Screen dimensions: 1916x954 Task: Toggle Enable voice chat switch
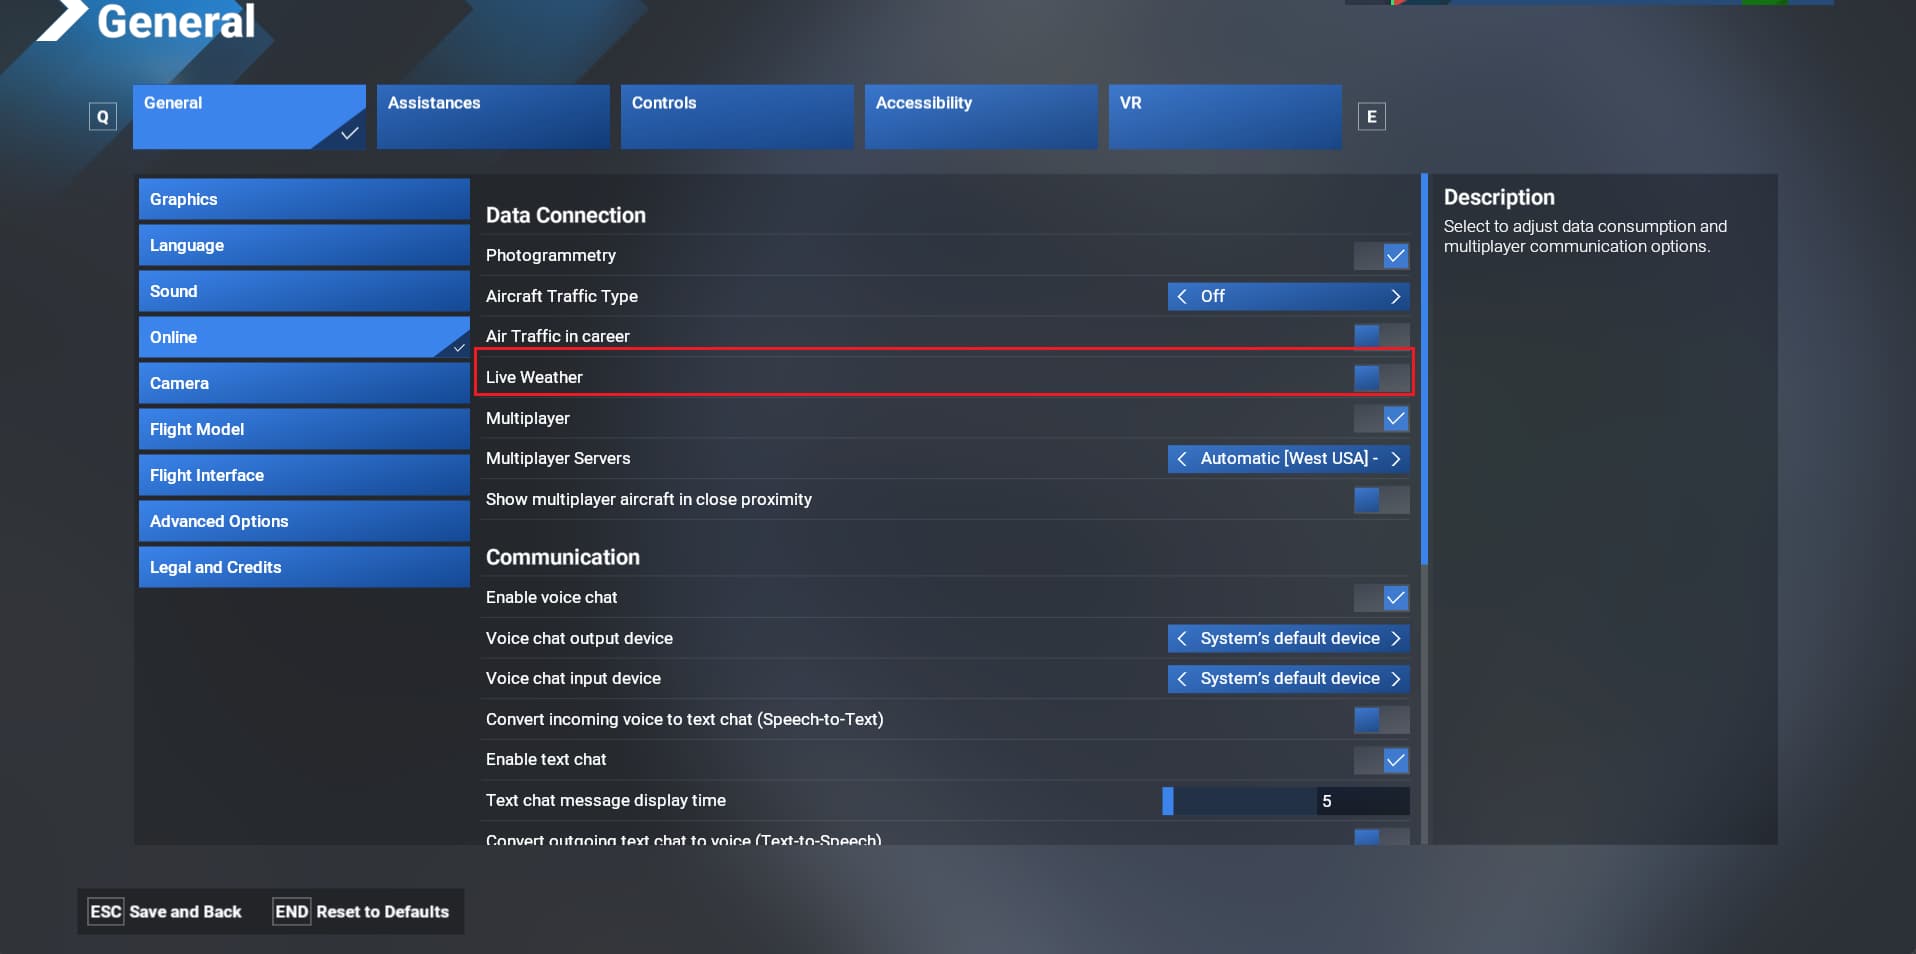point(1381,597)
